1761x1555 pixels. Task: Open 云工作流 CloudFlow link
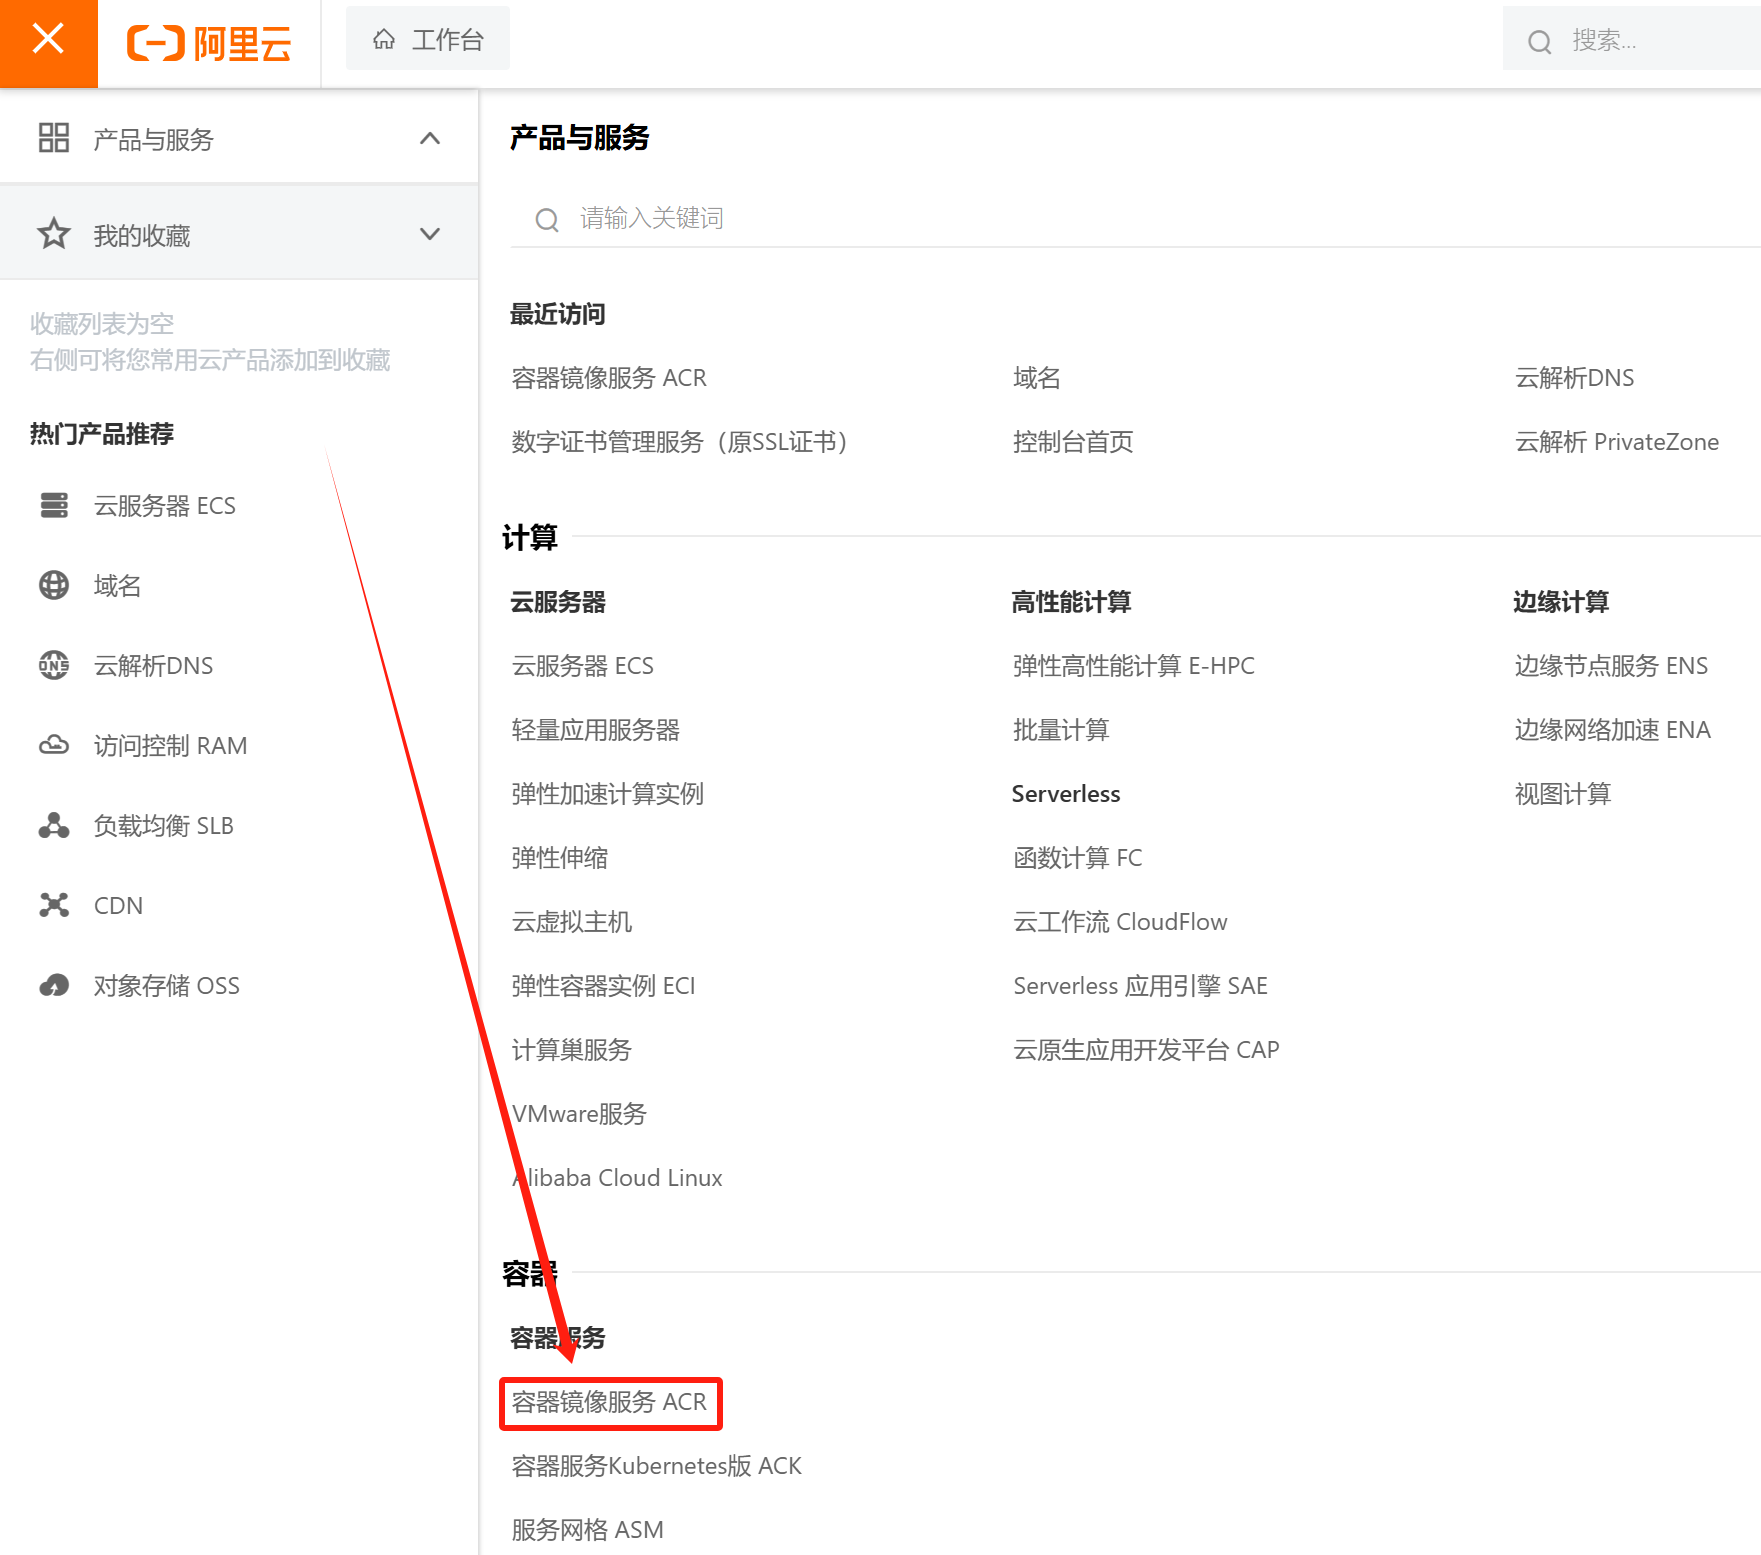click(x=1120, y=922)
